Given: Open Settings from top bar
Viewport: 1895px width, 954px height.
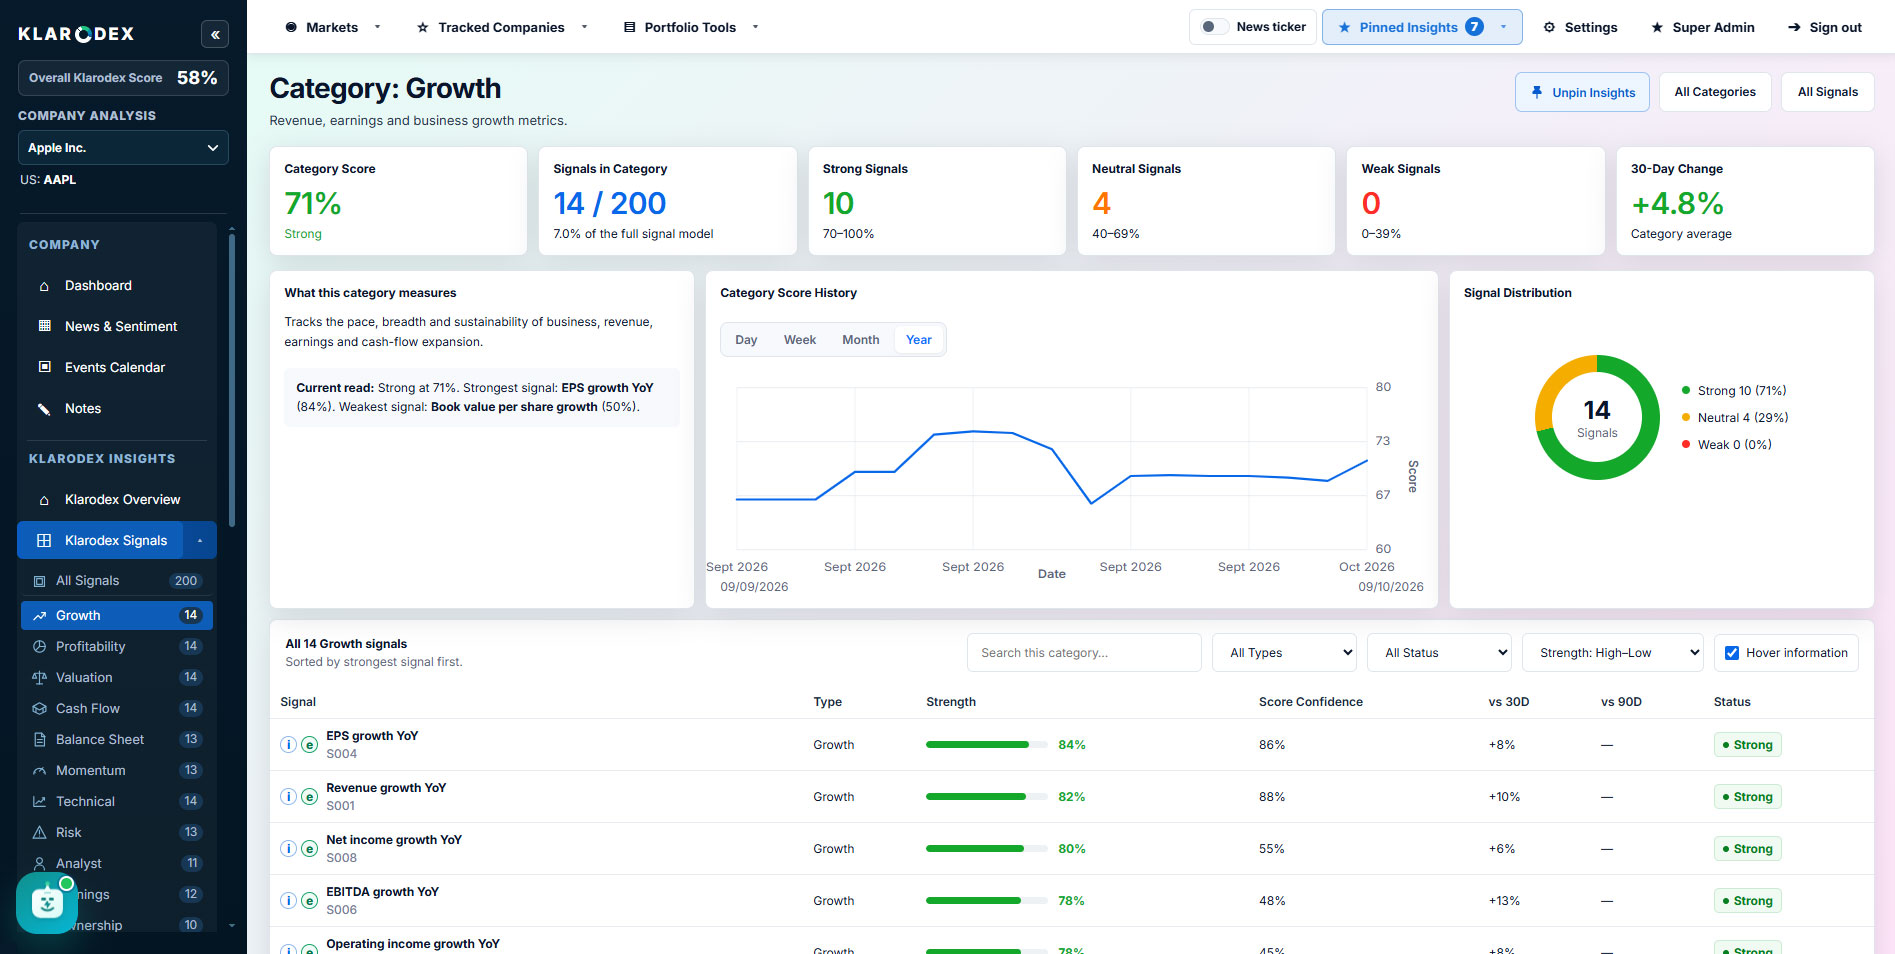Looking at the screenshot, I should 1580,27.
